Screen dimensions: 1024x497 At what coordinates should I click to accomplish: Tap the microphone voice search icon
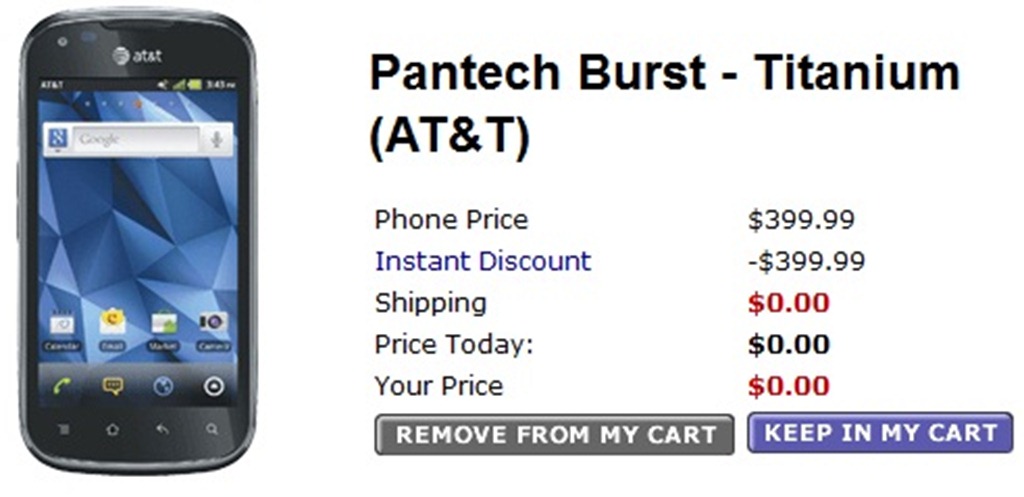(216, 140)
